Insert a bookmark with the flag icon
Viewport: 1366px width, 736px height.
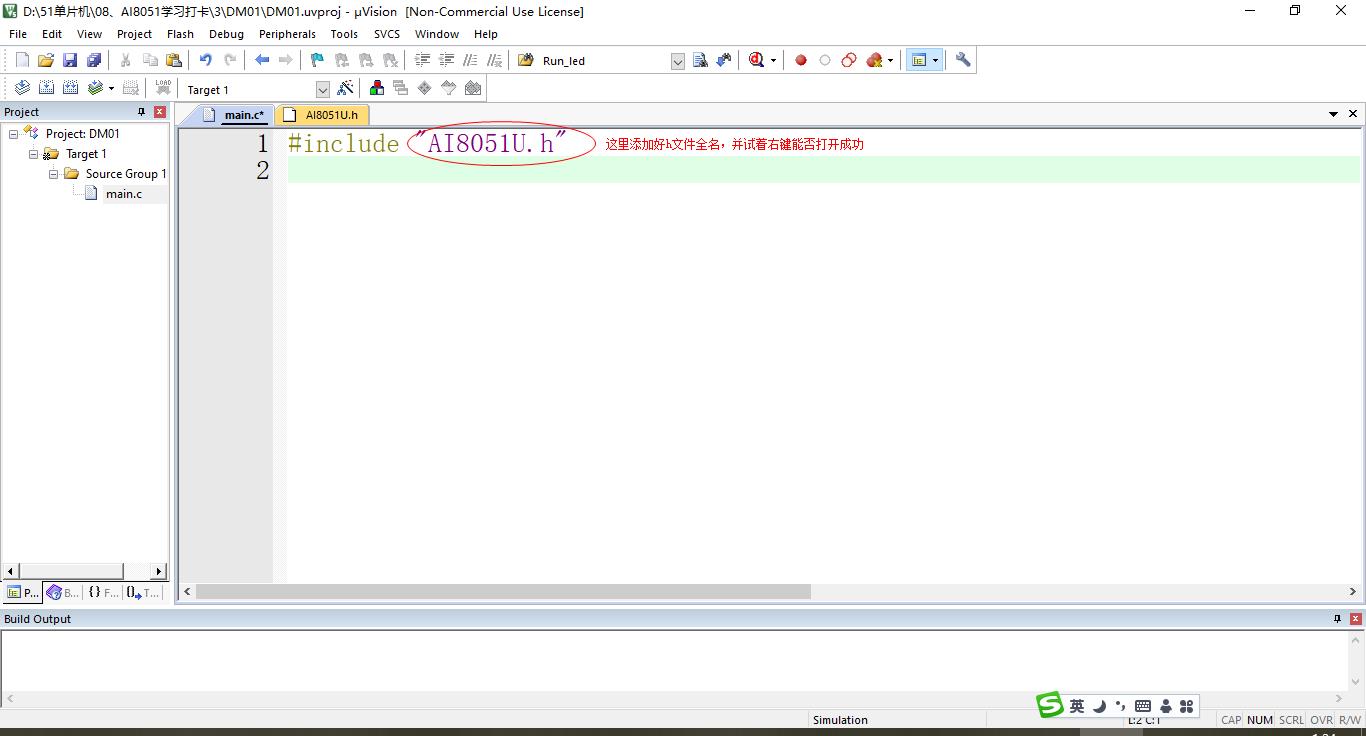pos(318,60)
